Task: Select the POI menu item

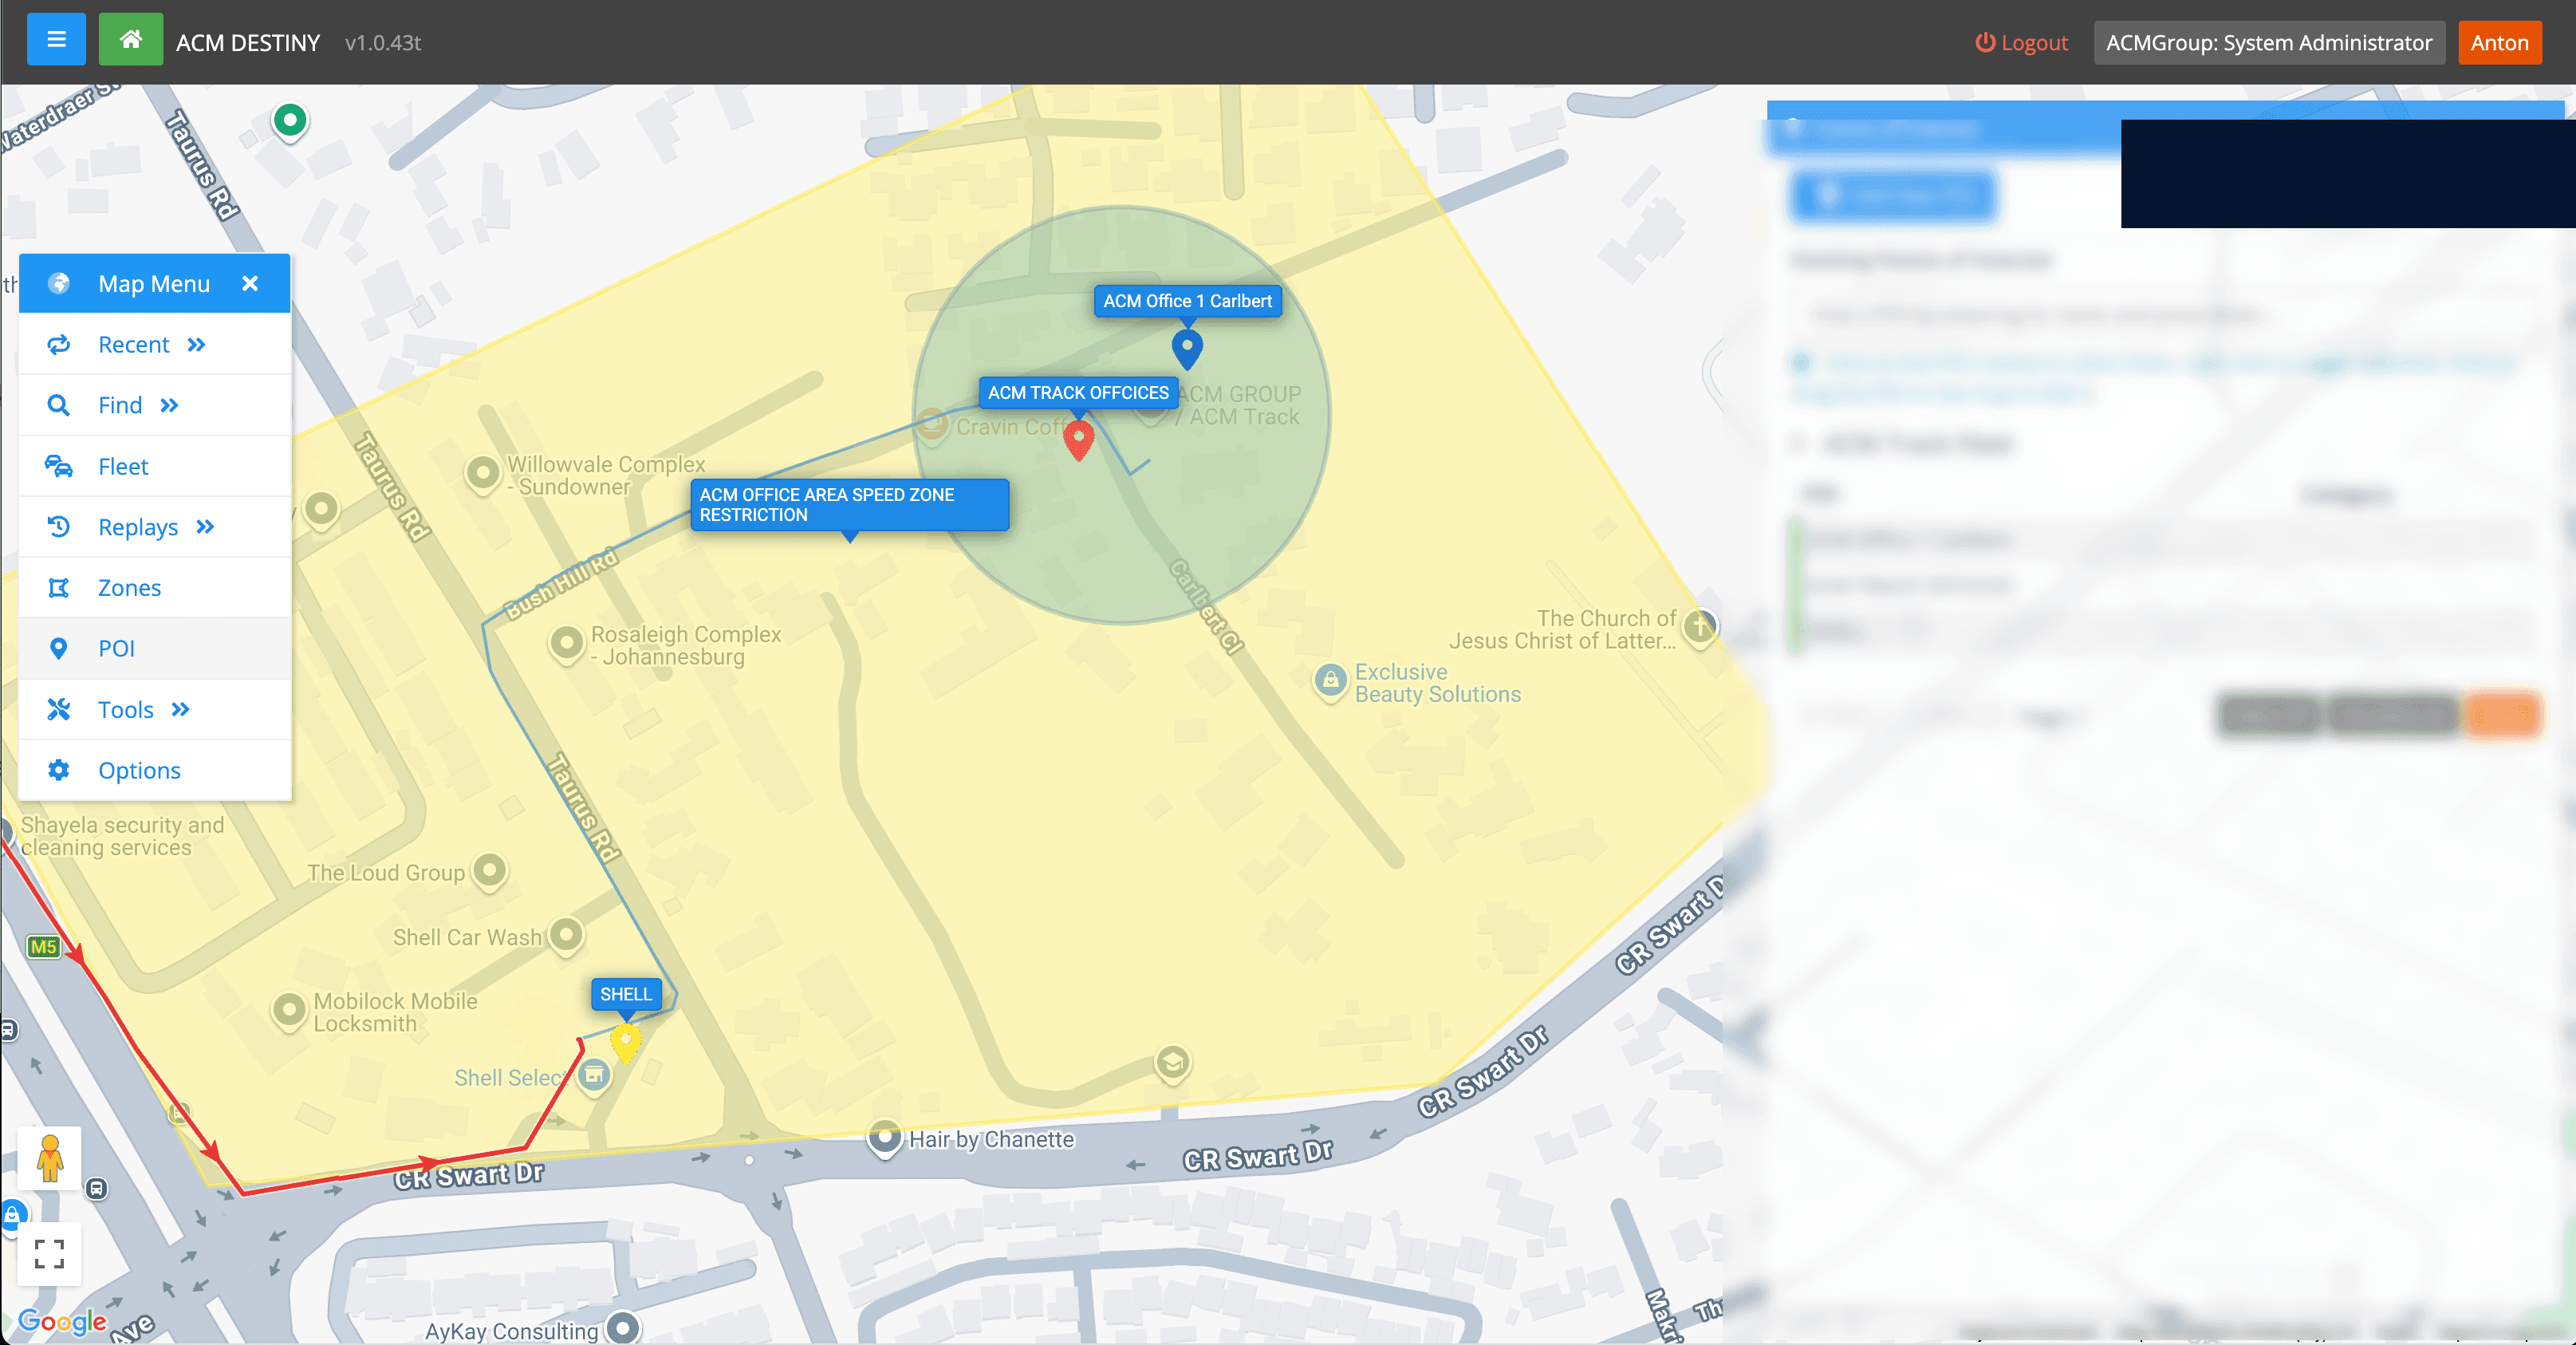Action: click(x=155, y=649)
